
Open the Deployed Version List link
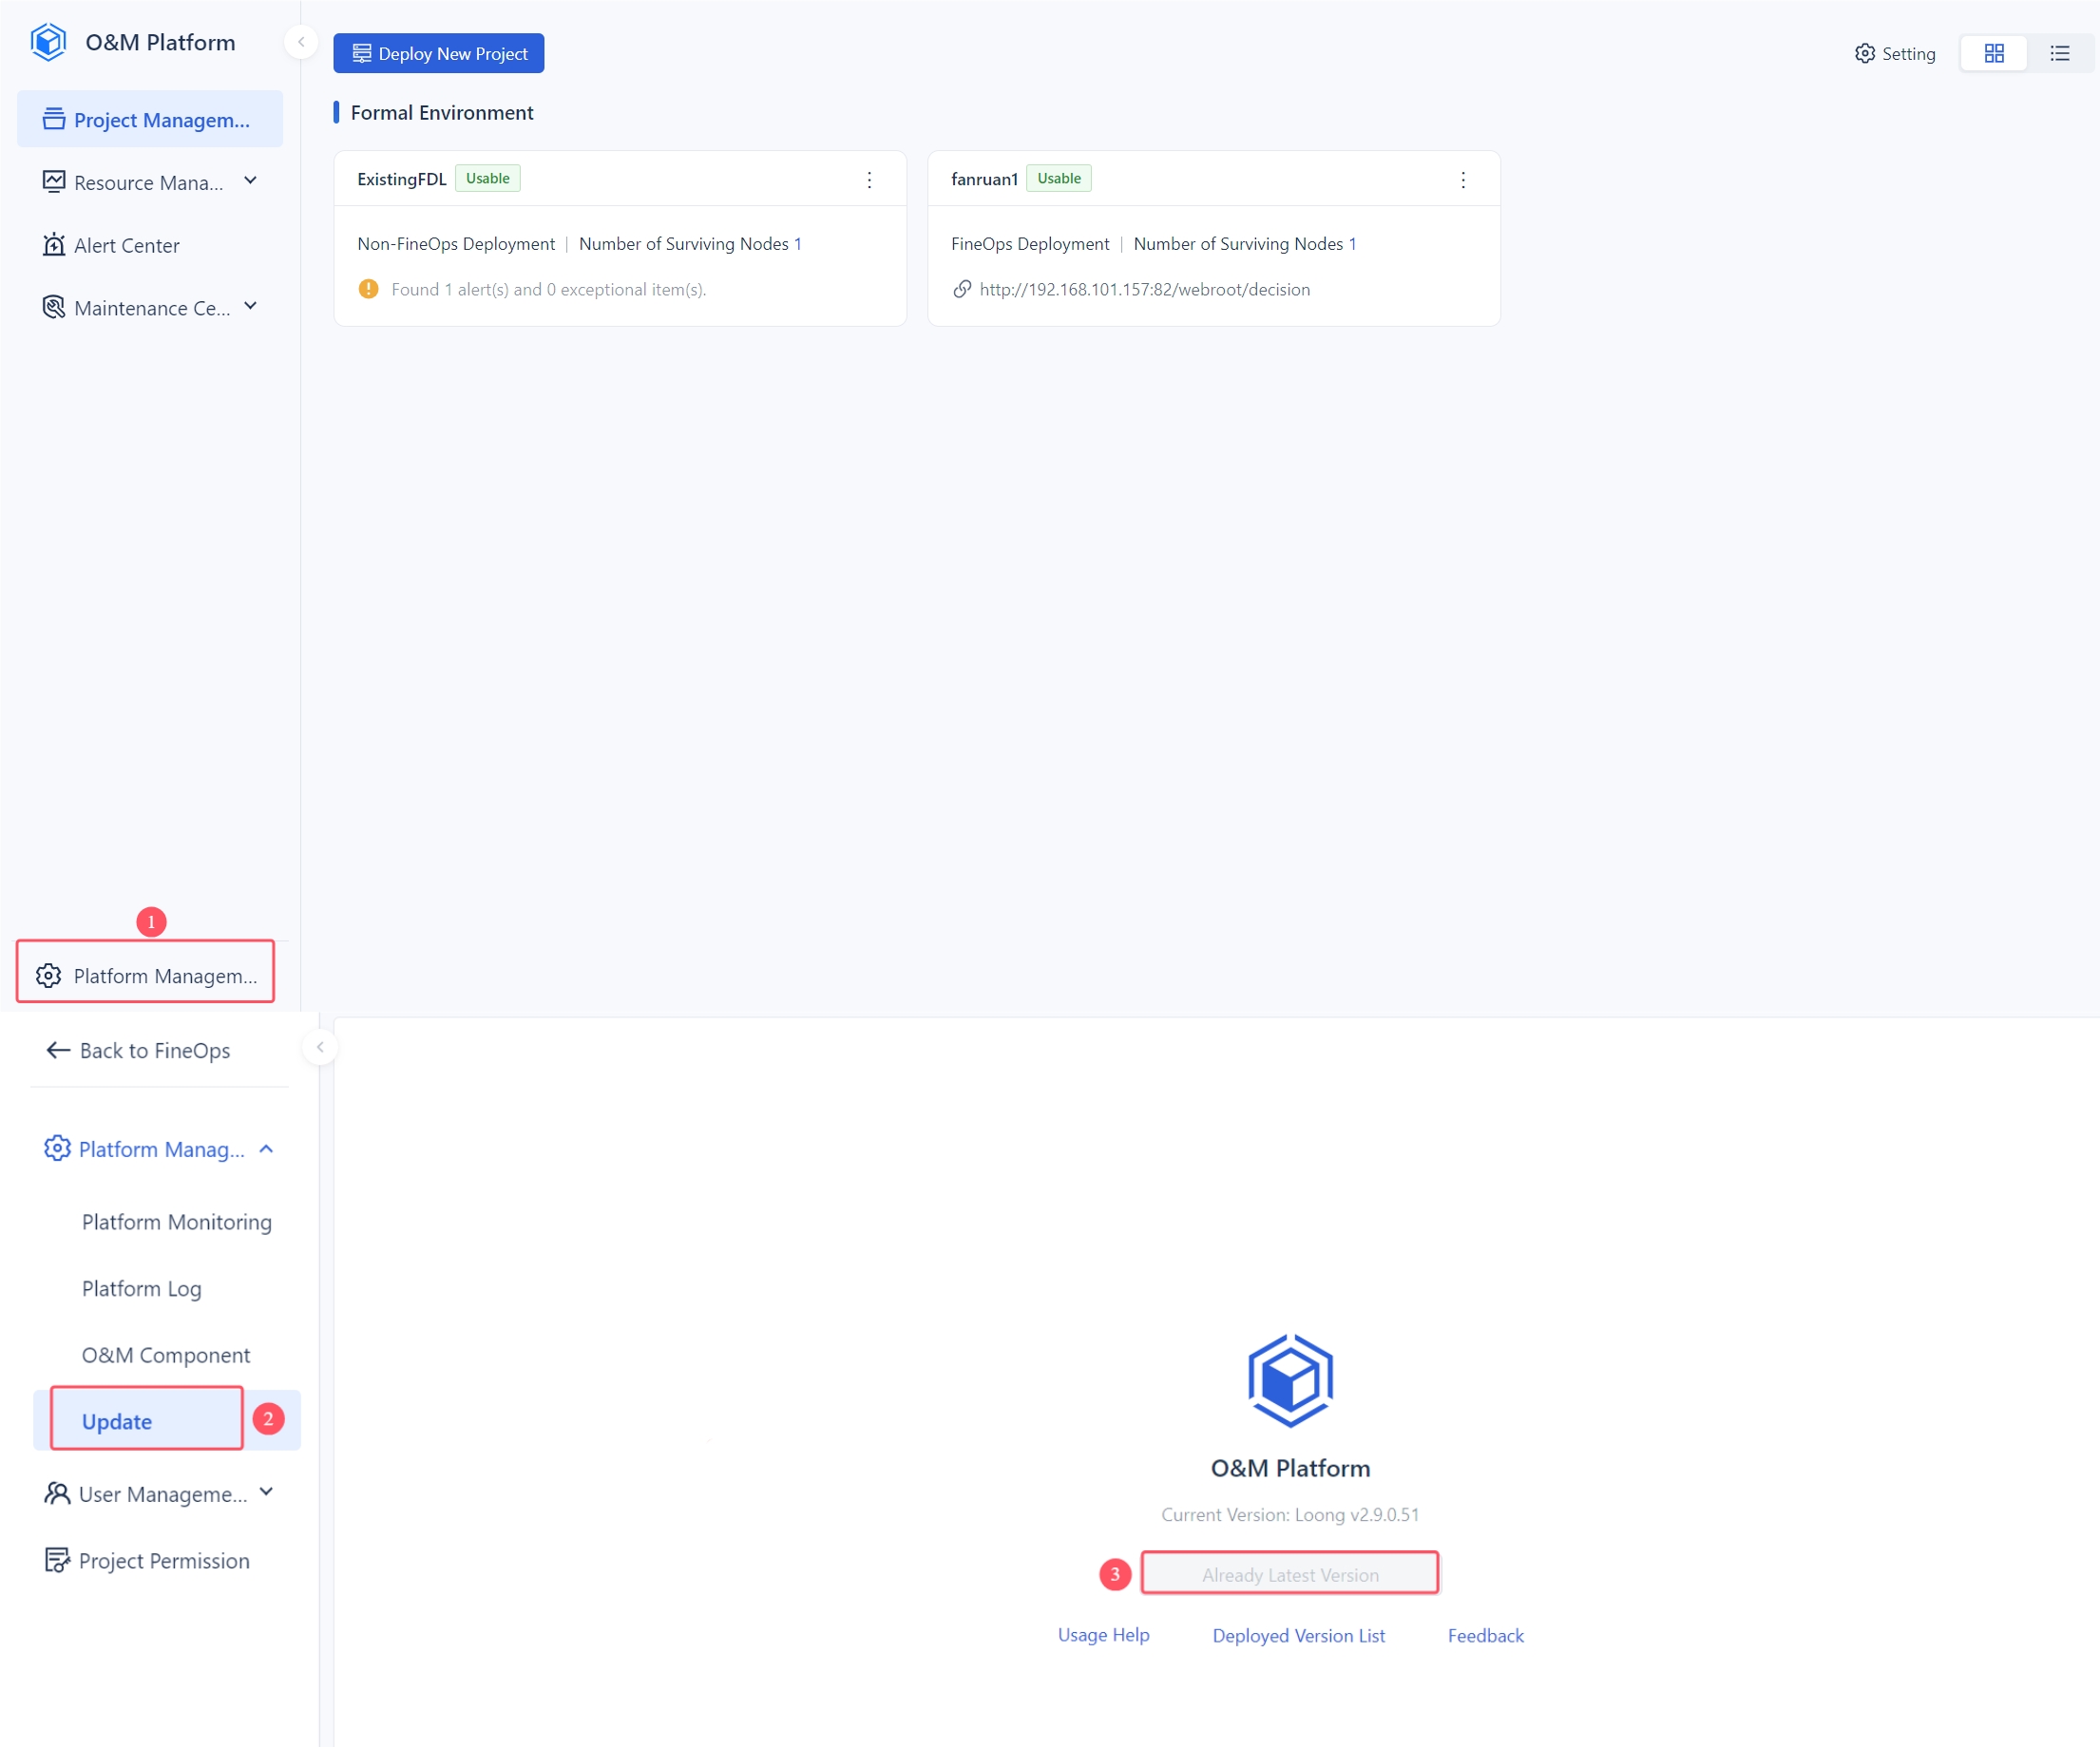pos(1298,1635)
